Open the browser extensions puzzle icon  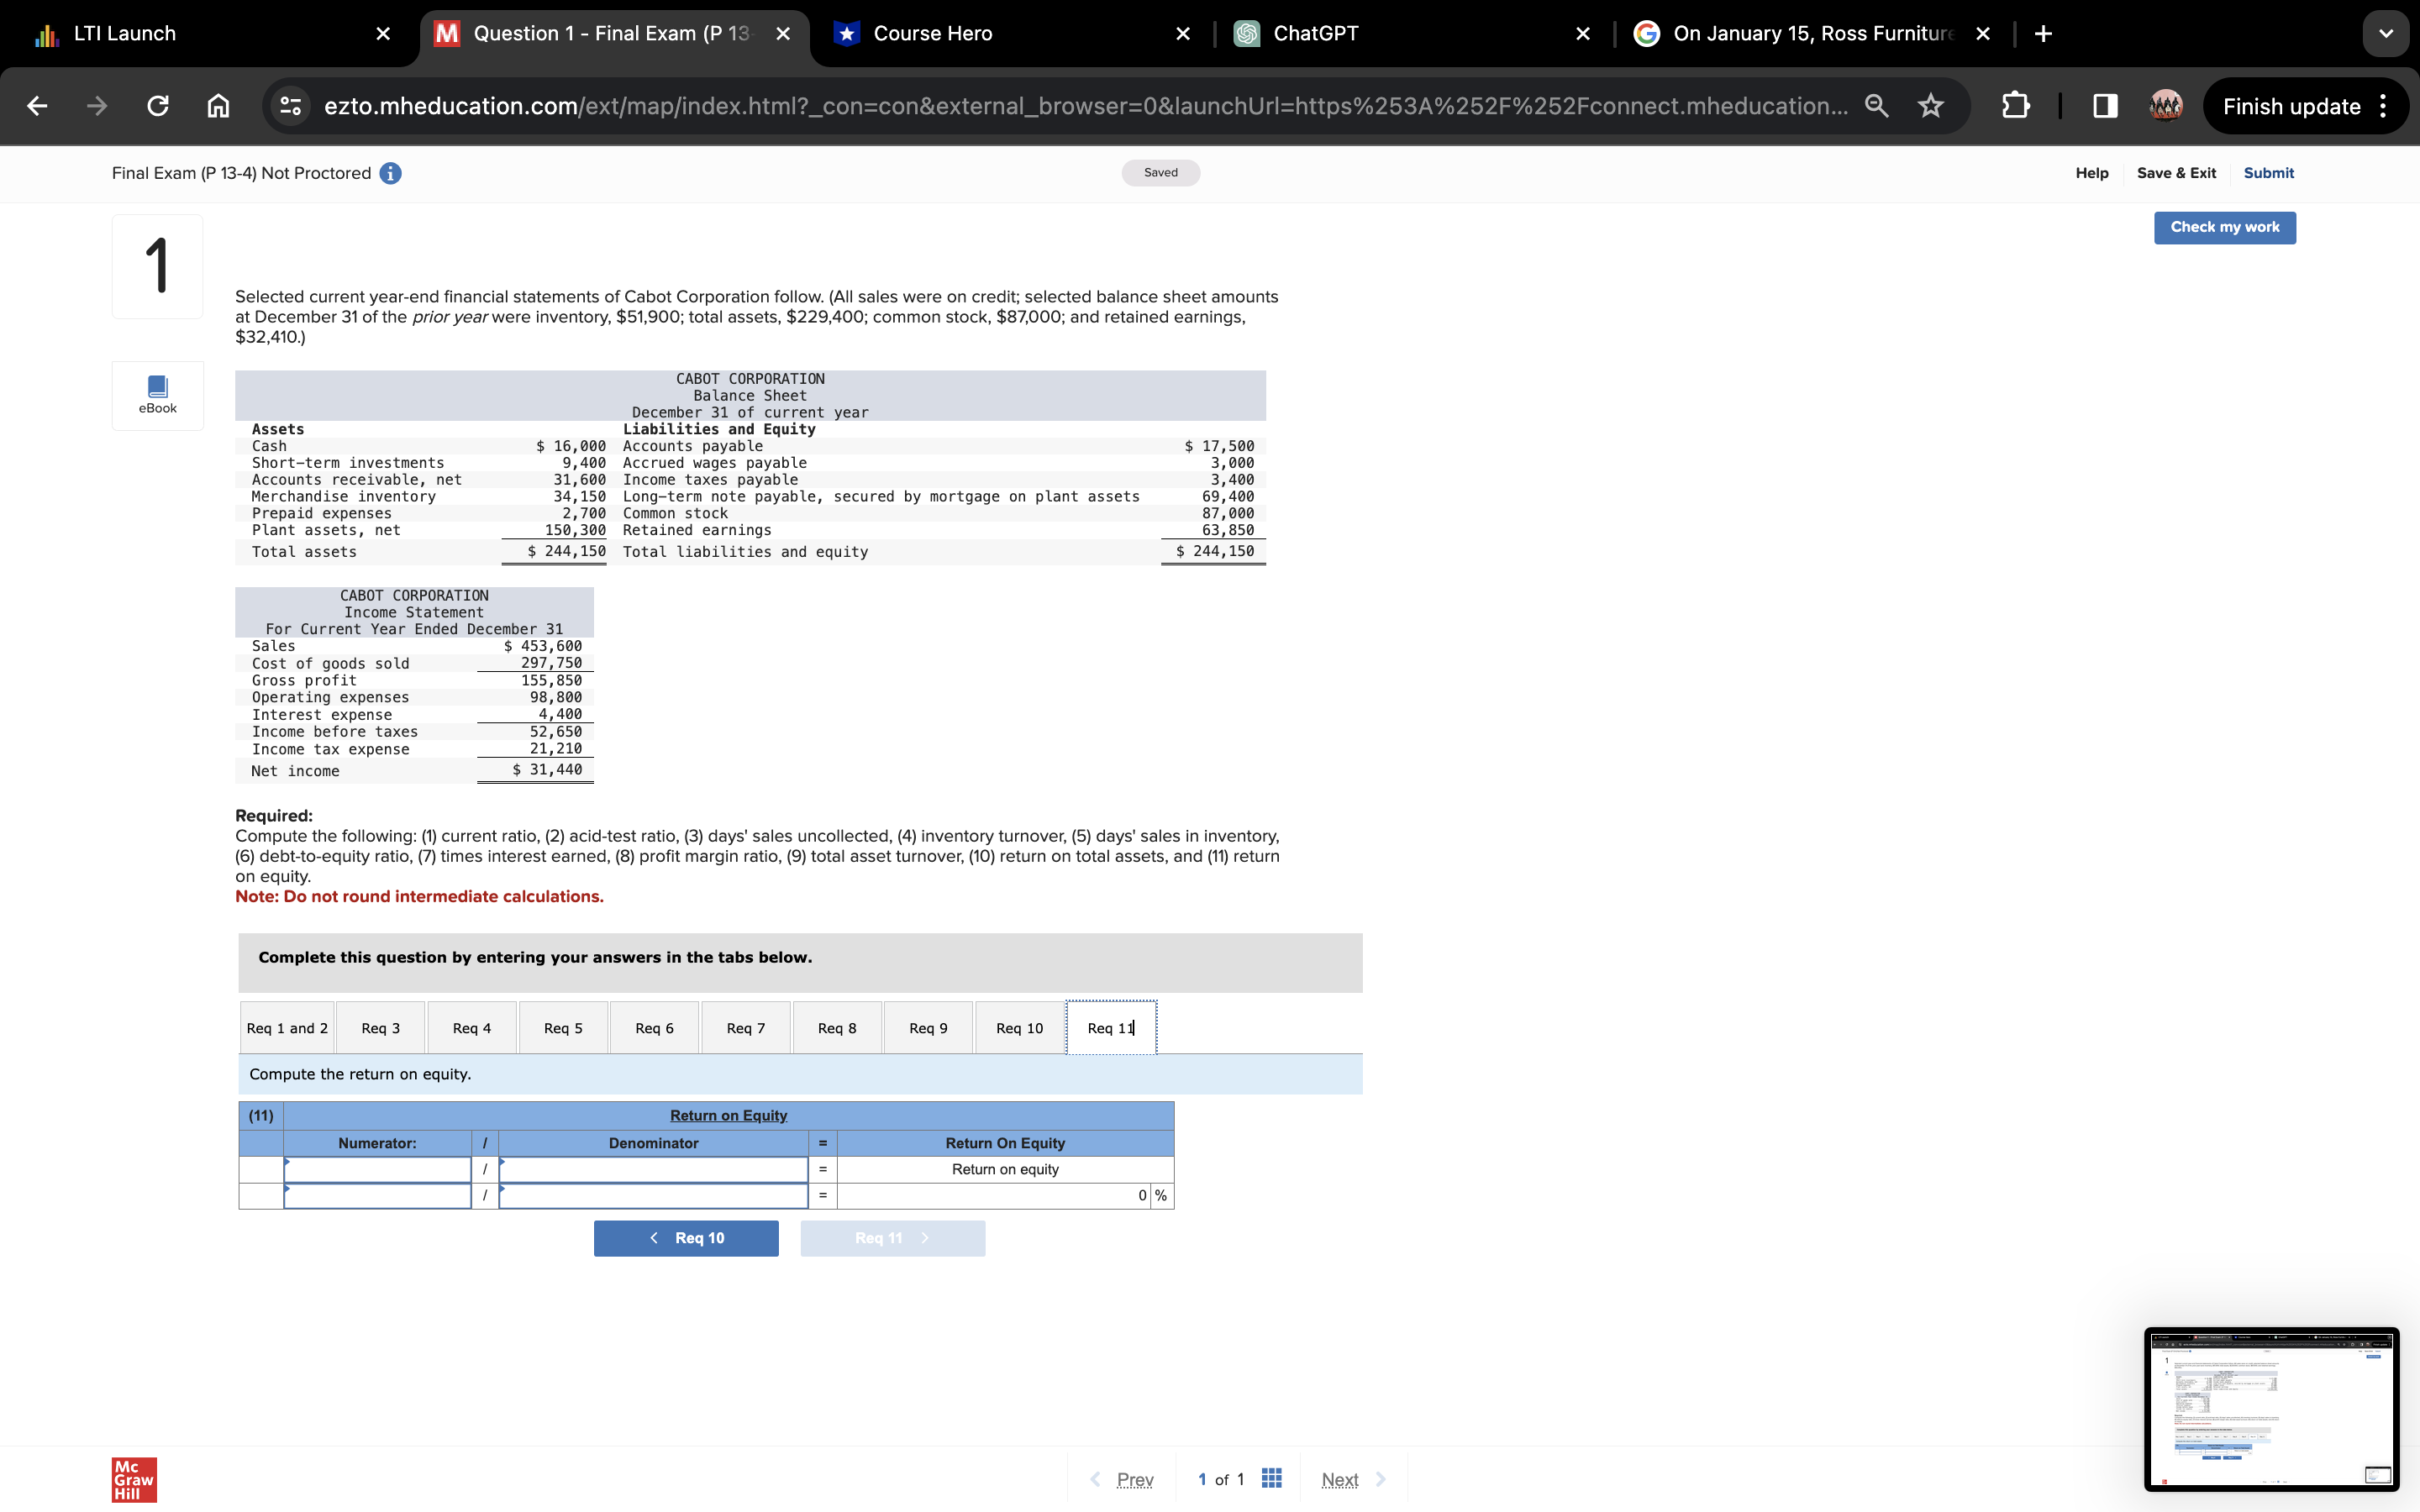click(2014, 106)
